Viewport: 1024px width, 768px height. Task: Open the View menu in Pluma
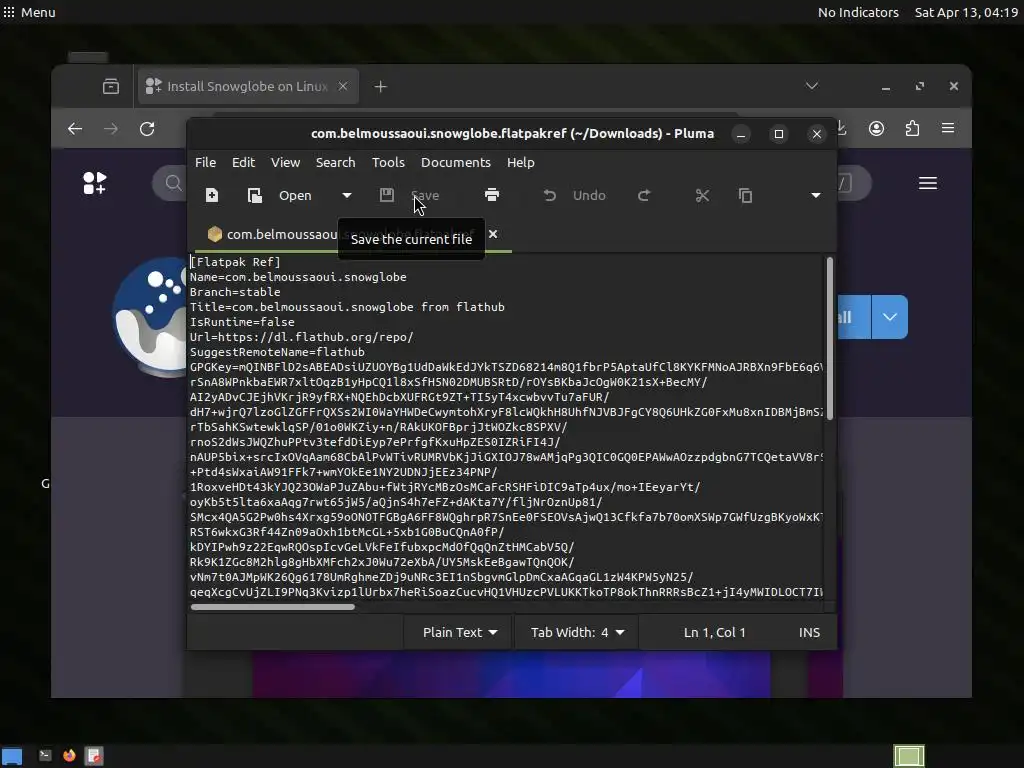tap(285, 162)
